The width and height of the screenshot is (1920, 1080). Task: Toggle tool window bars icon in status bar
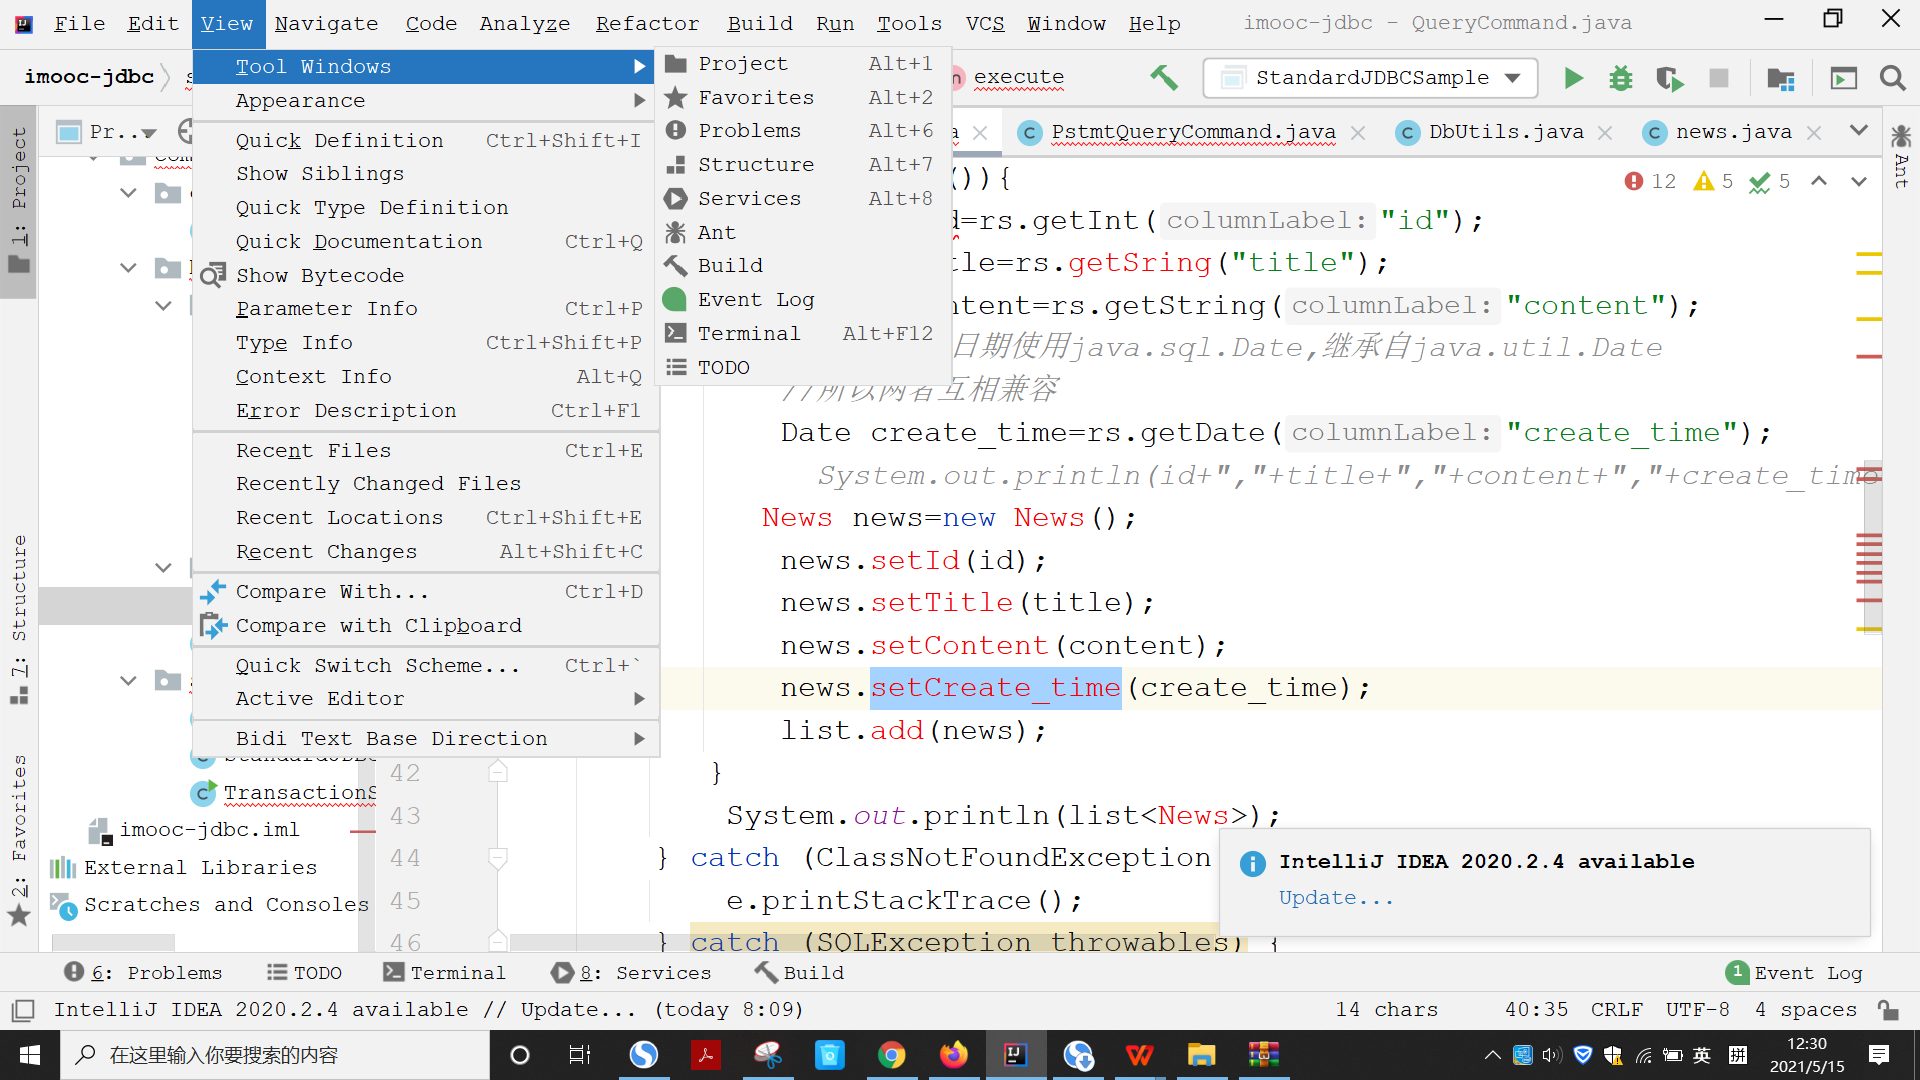pos(23,1010)
